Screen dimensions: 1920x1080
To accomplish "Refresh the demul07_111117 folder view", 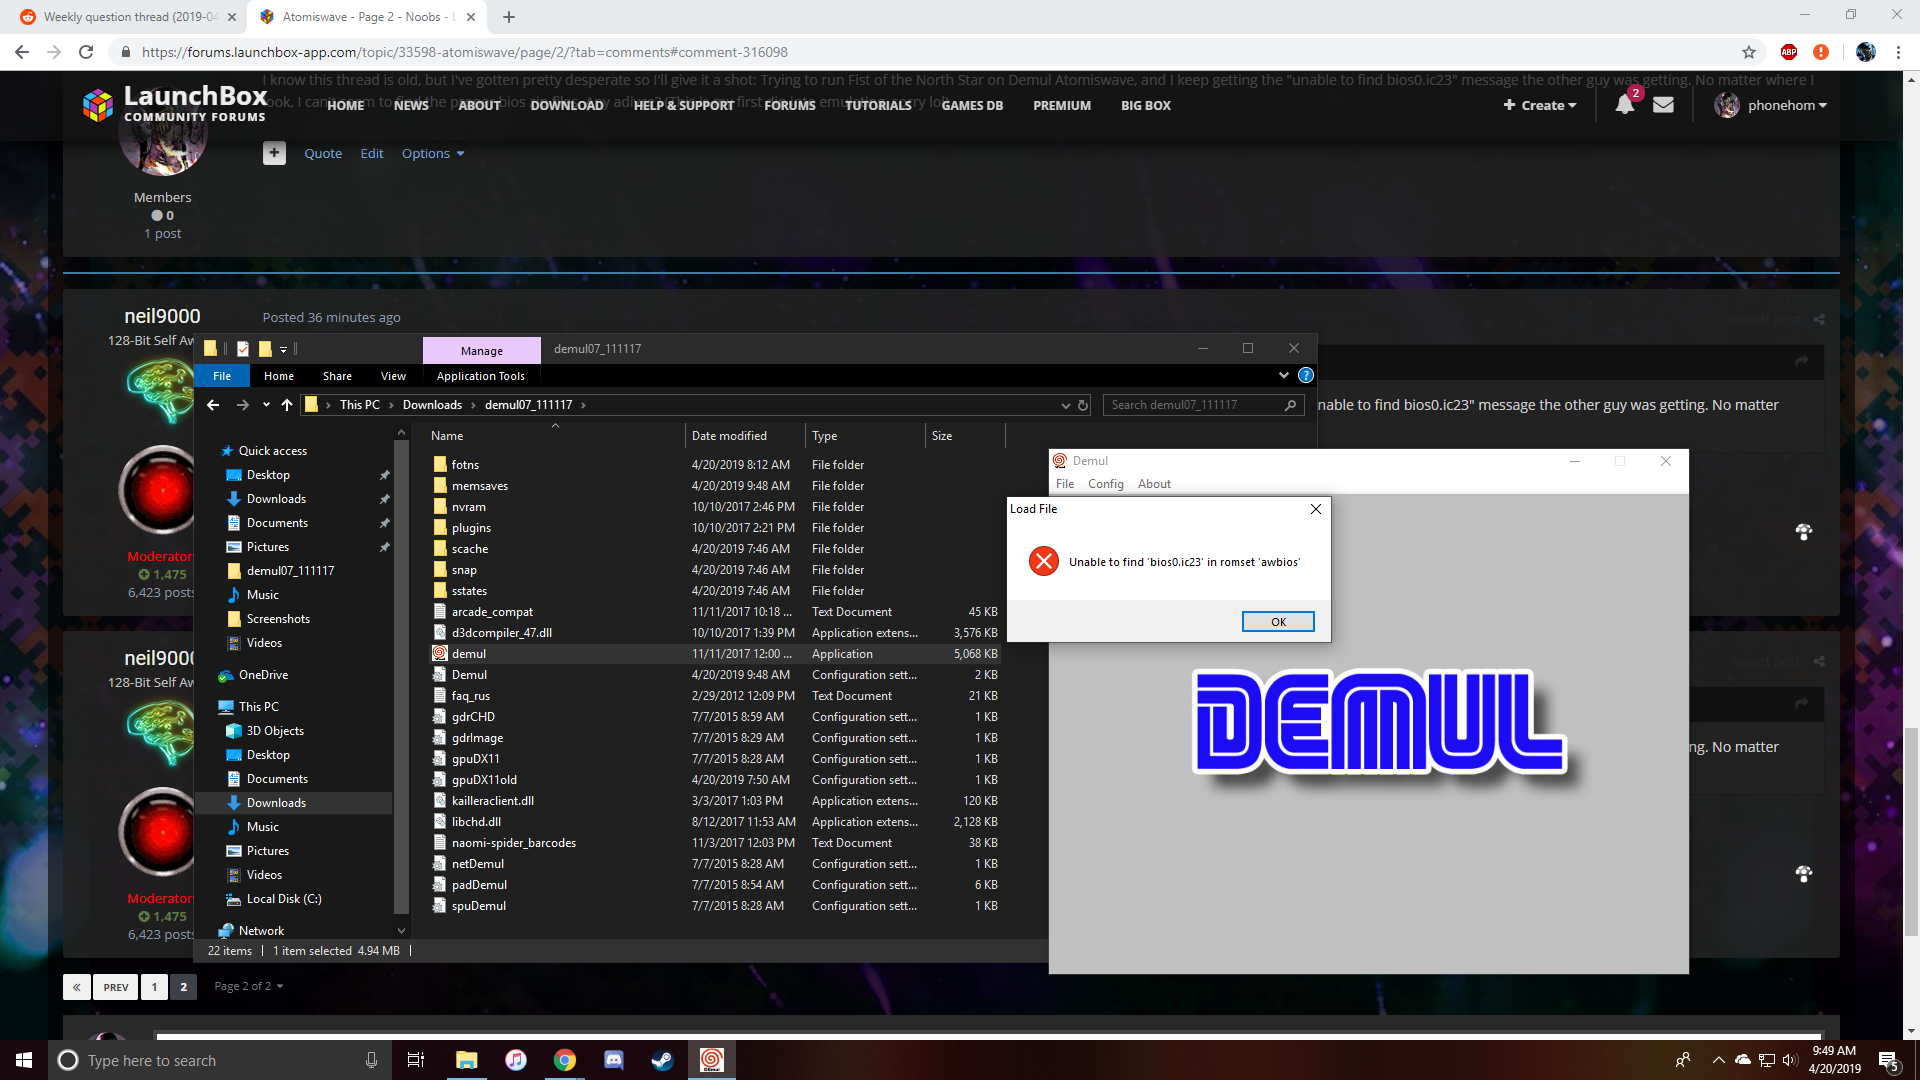I will point(1083,405).
